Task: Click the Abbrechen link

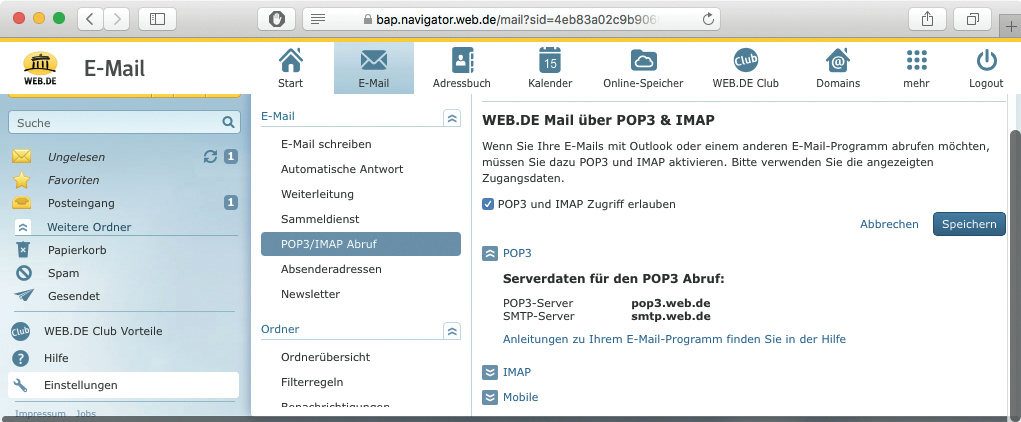Action: click(889, 224)
